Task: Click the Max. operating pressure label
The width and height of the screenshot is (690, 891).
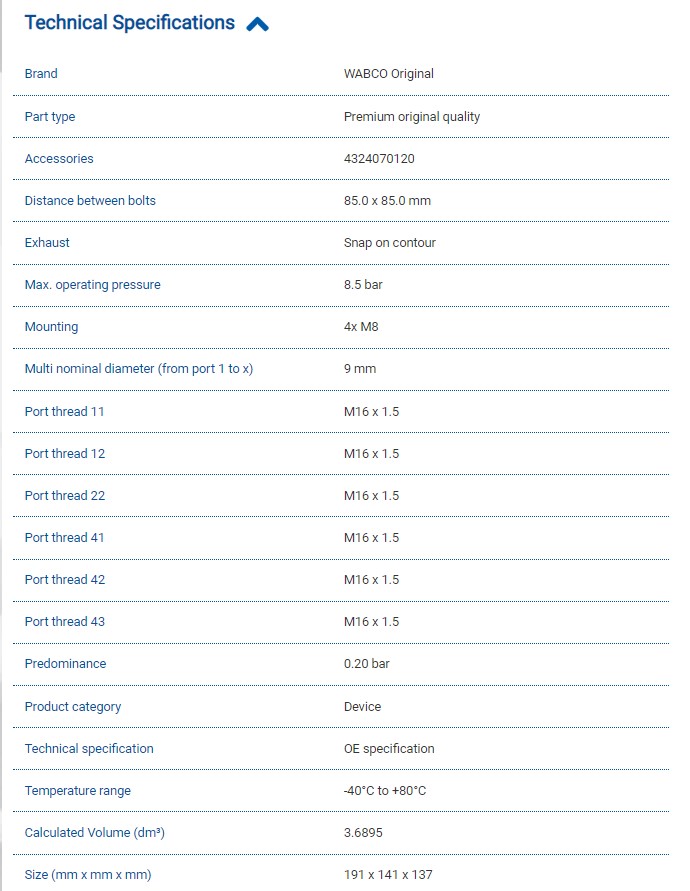Action: pyautogui.click(x=92, y=285)
